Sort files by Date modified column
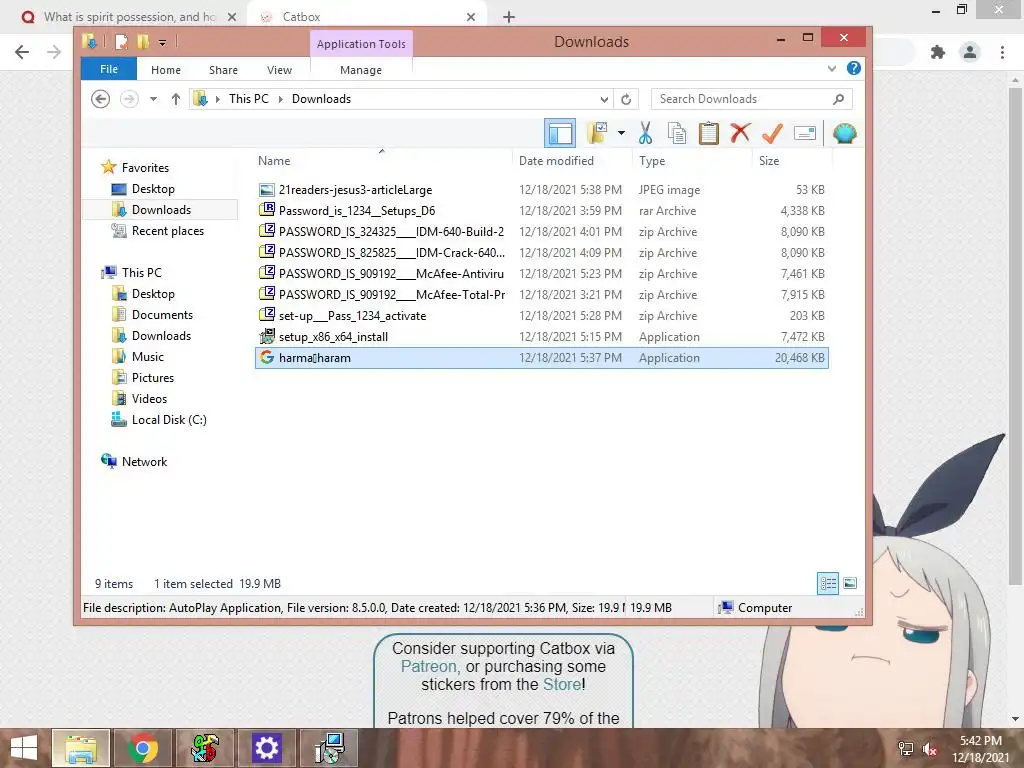This screenshot has width=1024, height=768. coord(573,161)
